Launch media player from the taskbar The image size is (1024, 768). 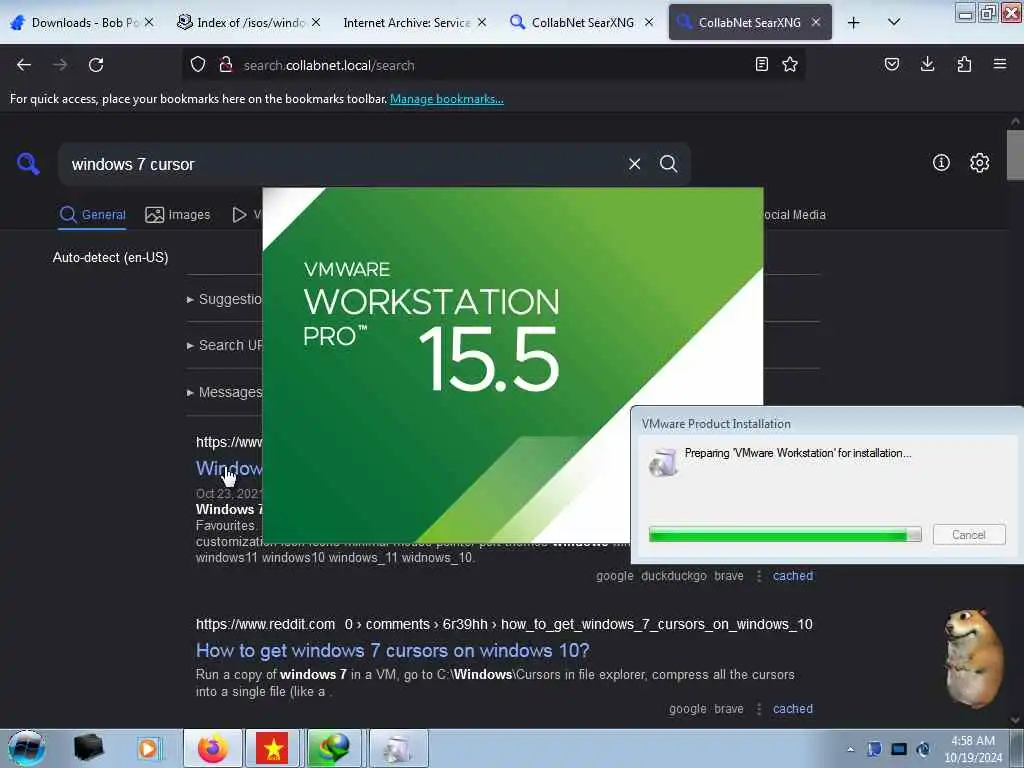(148, 748)
